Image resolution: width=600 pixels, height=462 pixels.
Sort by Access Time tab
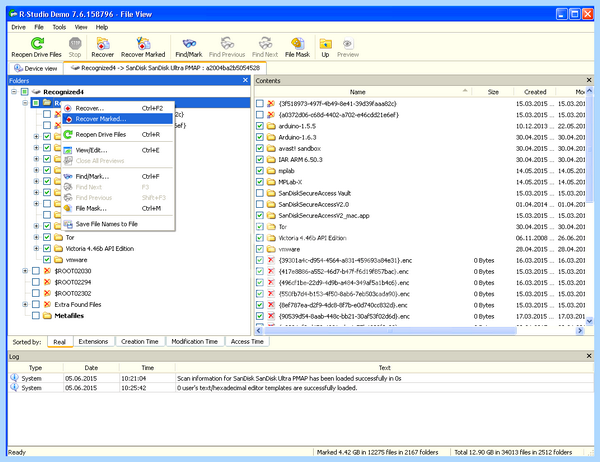(x=247, y=341)
